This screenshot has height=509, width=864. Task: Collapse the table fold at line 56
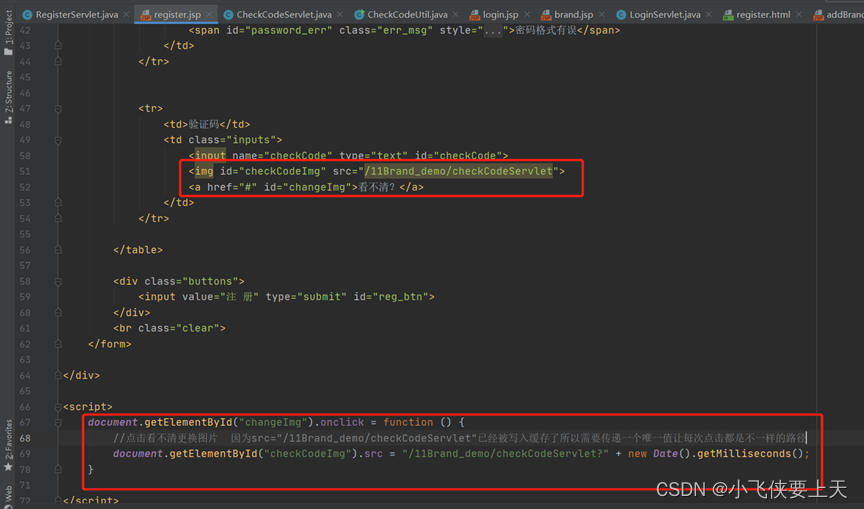tap(58, 250)
